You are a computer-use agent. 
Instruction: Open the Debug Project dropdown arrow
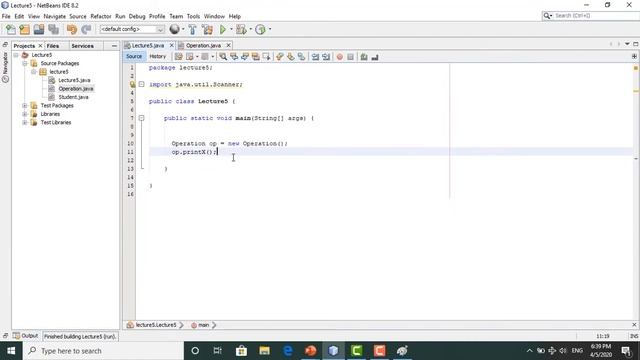point(251,29)
